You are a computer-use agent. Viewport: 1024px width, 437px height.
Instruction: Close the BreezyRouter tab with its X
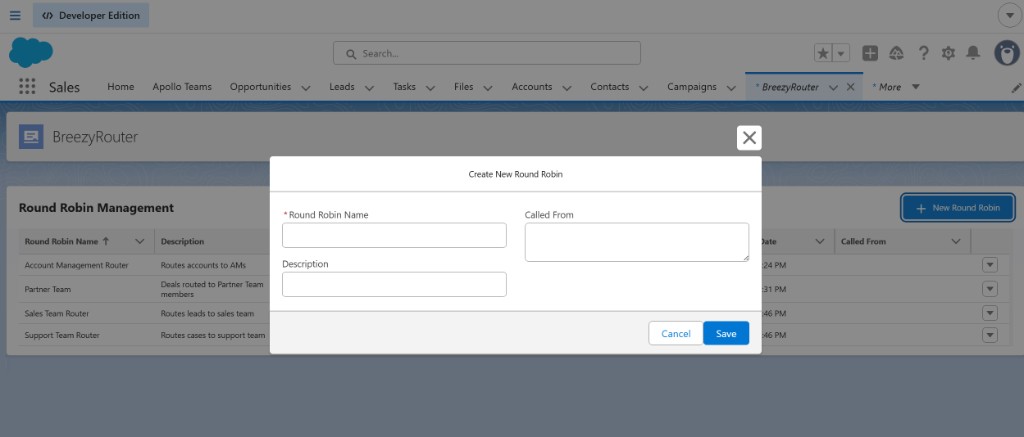tap(850, 87)
